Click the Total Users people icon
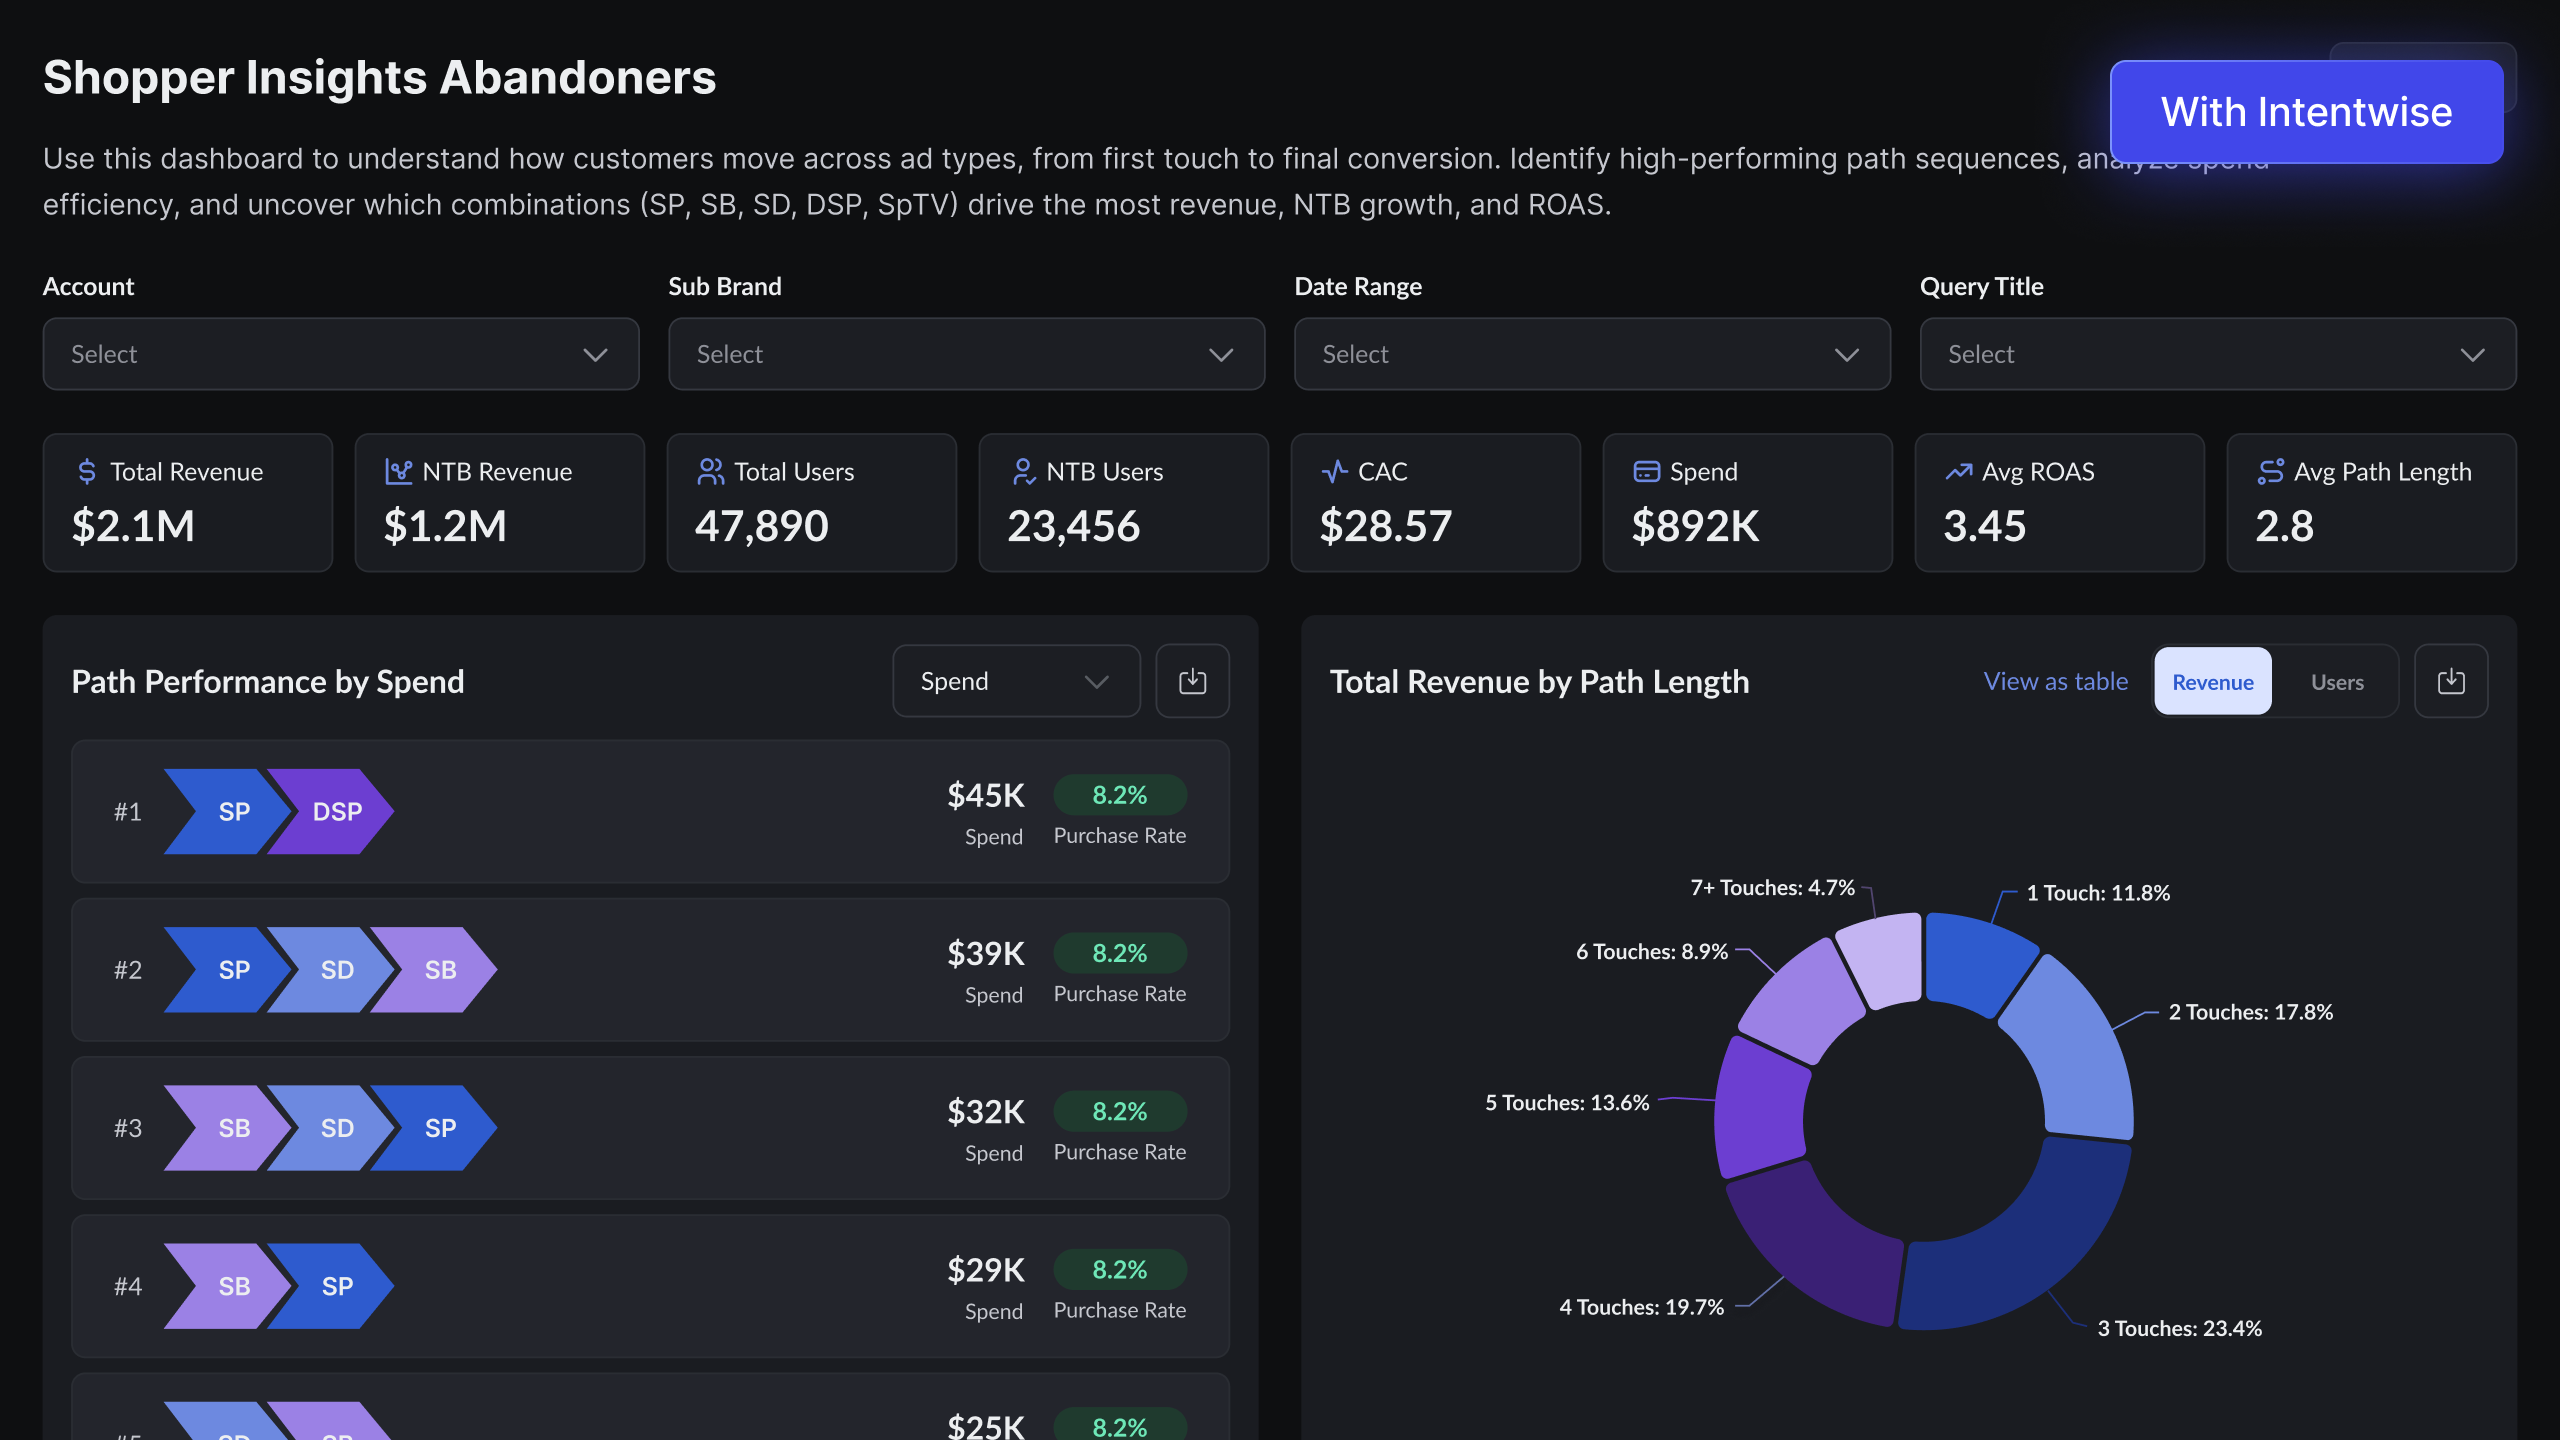This screenshot has height=1440, width=2560. pyautogui.click(x=710, y=471)
